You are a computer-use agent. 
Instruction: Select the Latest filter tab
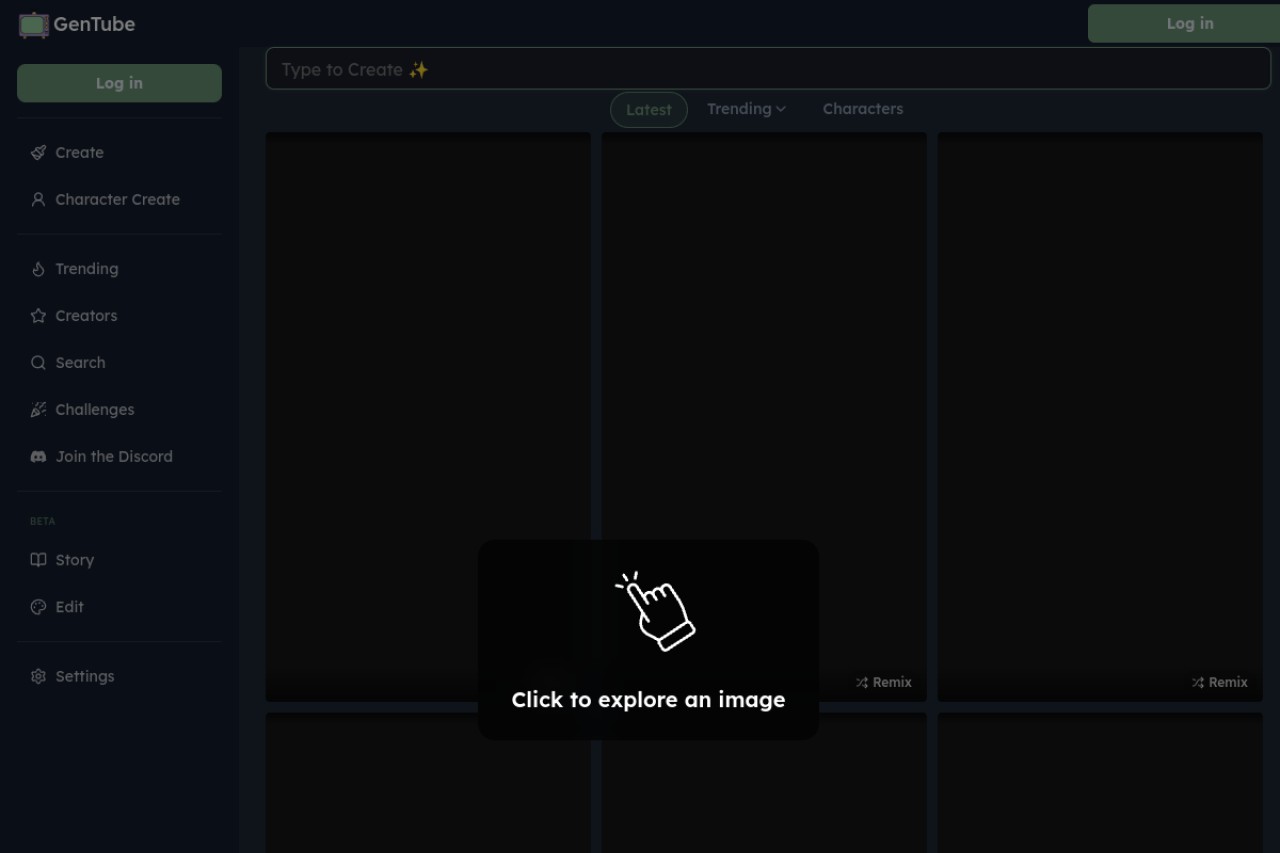649,110
